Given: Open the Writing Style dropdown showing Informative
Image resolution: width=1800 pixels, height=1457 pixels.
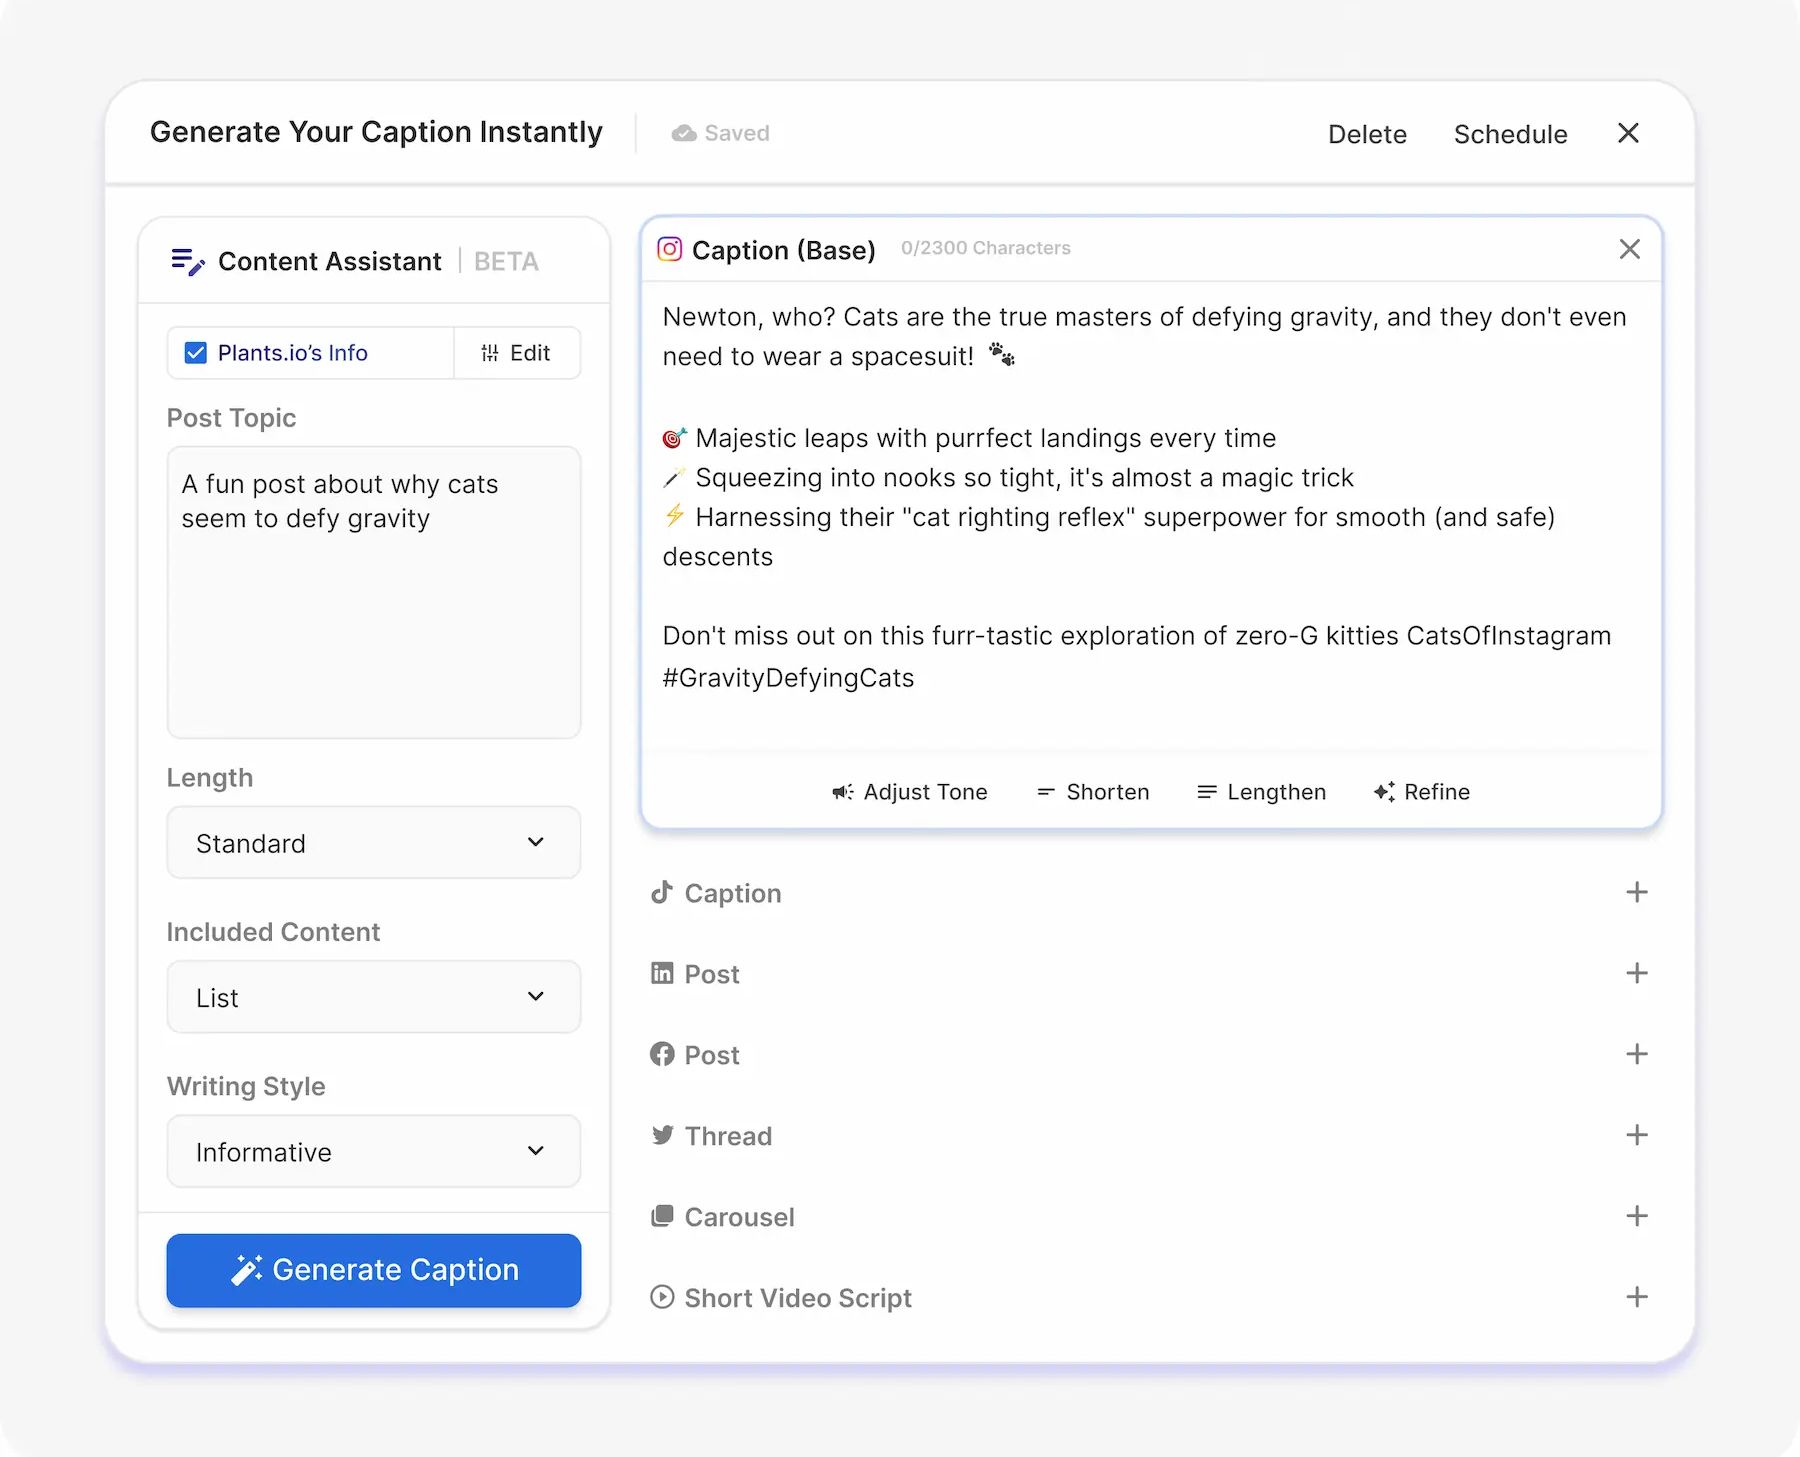Looking at the screenshot, I should (x=373, y=1152).
